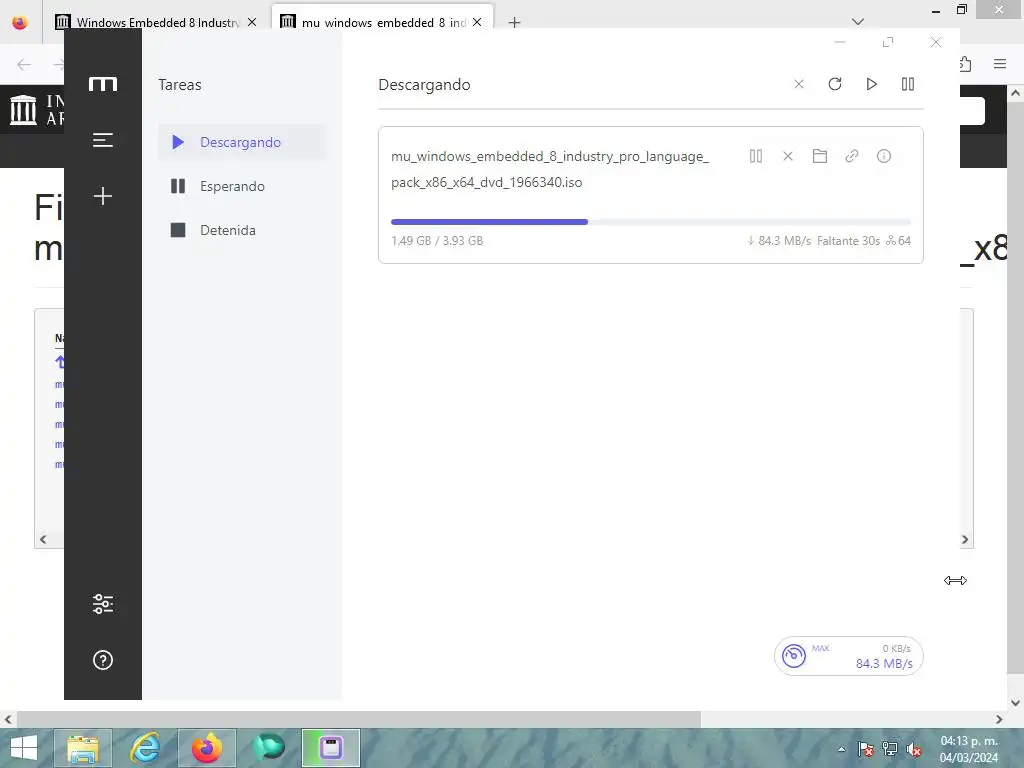Click the connections count 64
The height and width of the screenshot is (768, 1024).
[899, 240]
